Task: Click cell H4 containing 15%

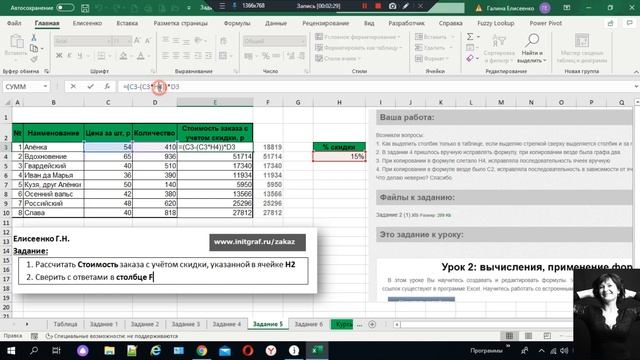Action: point(339,156)
